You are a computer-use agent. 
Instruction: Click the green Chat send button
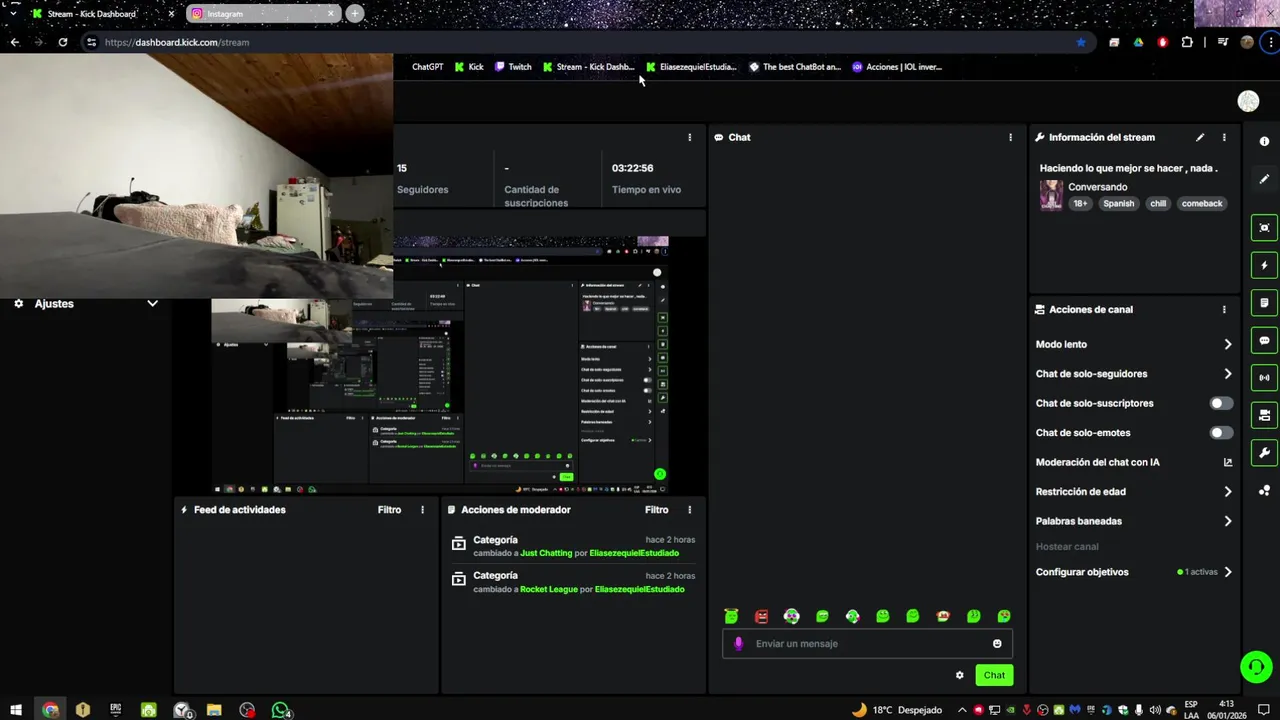[x=994, y=675]
